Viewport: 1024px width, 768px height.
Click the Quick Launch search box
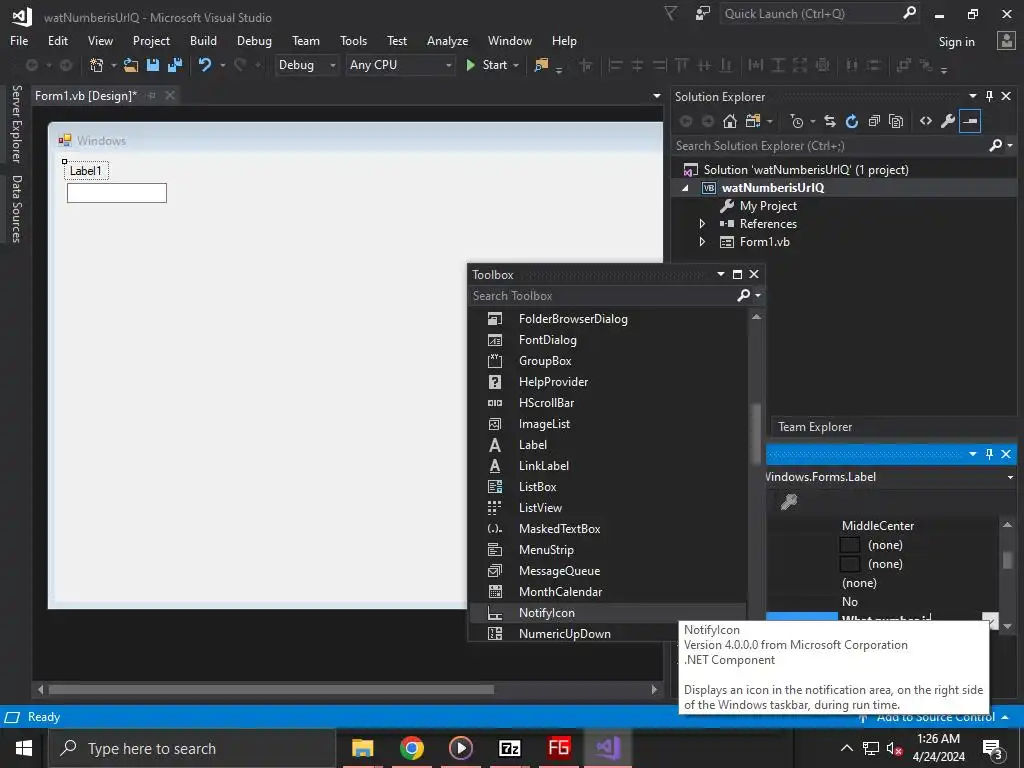810,13
